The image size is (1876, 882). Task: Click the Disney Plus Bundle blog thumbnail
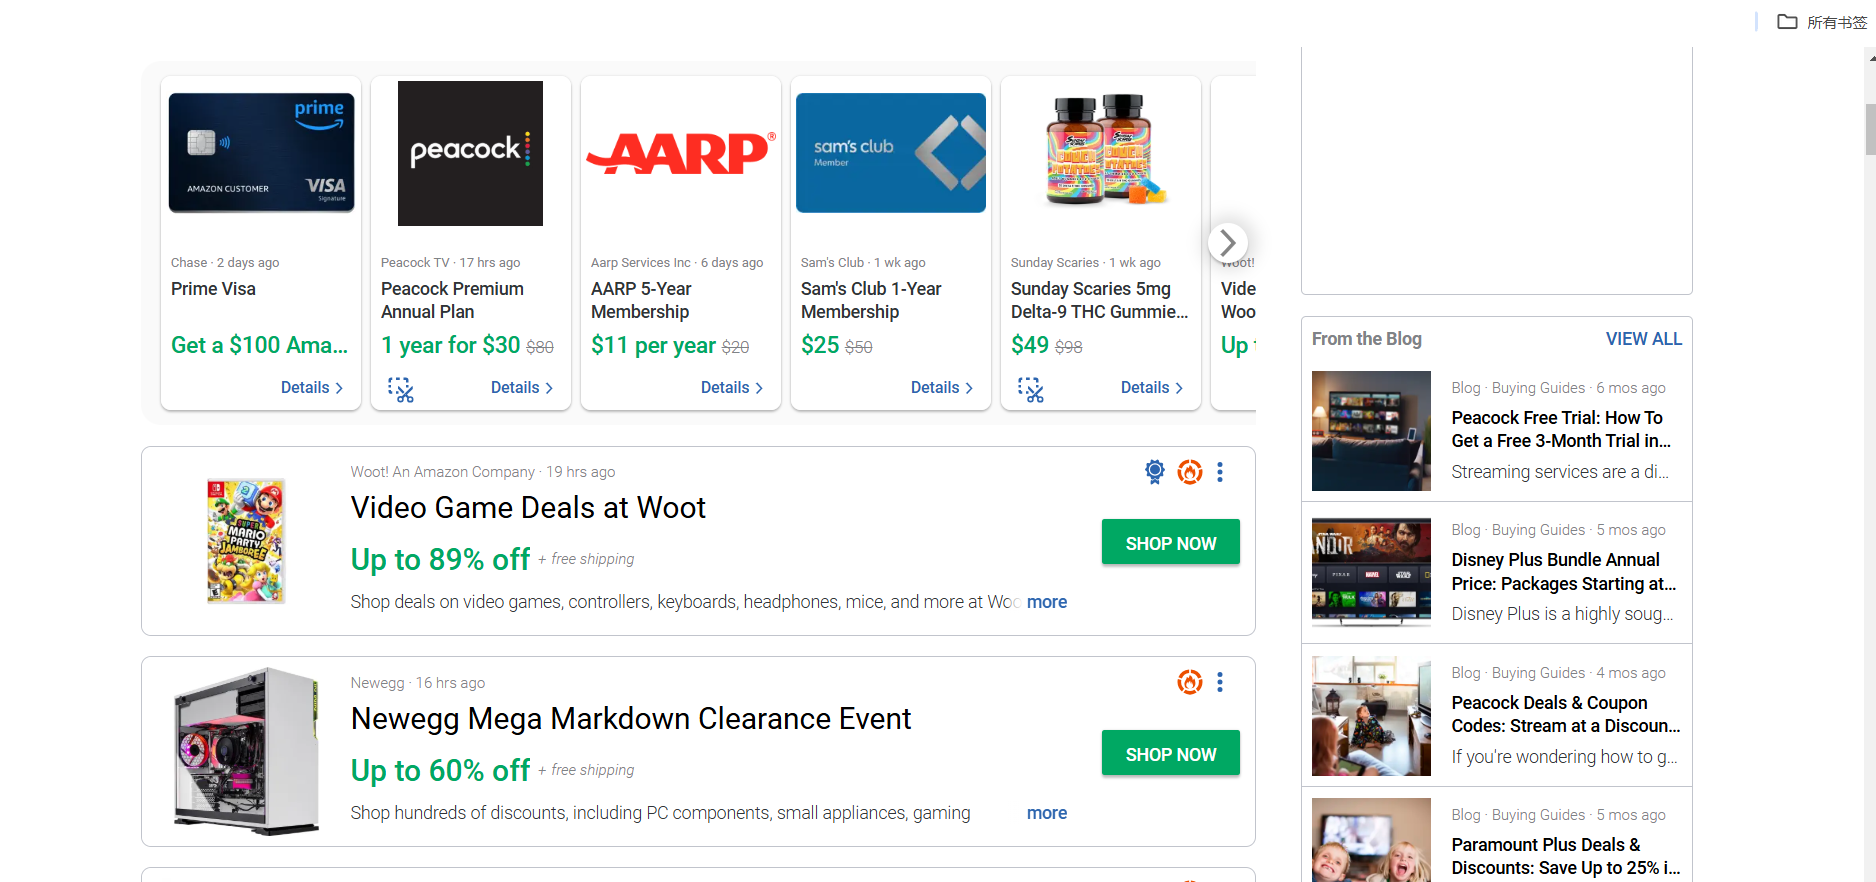click(x=1371, y=573)
